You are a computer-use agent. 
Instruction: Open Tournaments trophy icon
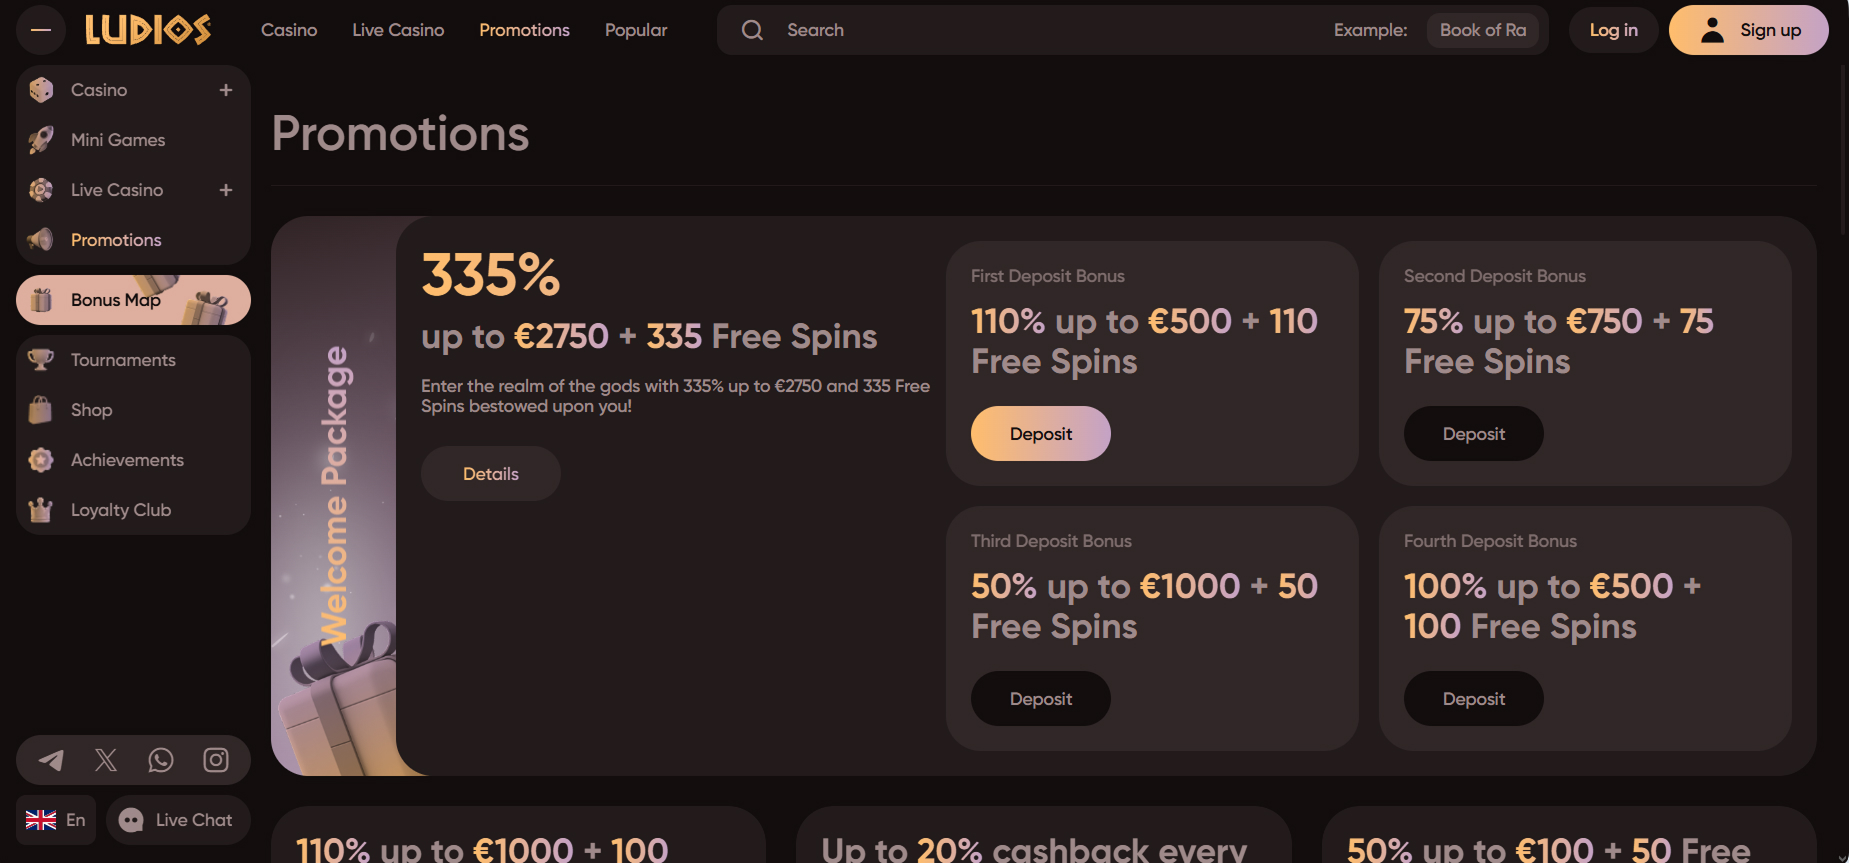[x=41, y=360]
